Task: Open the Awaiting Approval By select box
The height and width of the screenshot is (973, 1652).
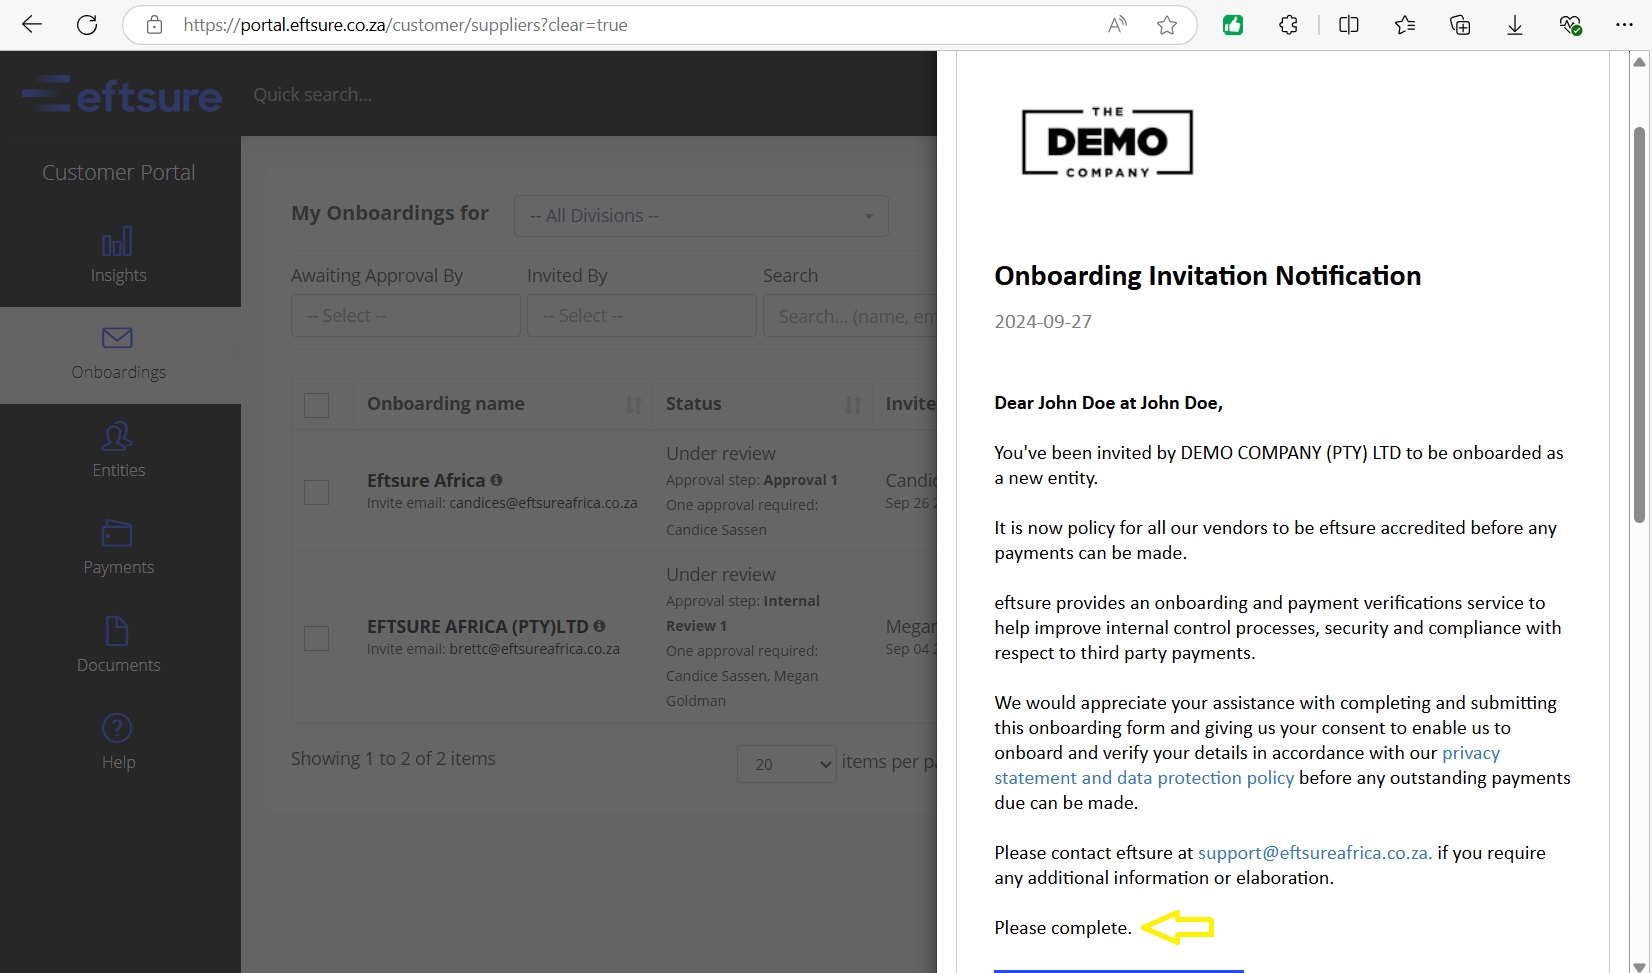Action: coord(405,316)
